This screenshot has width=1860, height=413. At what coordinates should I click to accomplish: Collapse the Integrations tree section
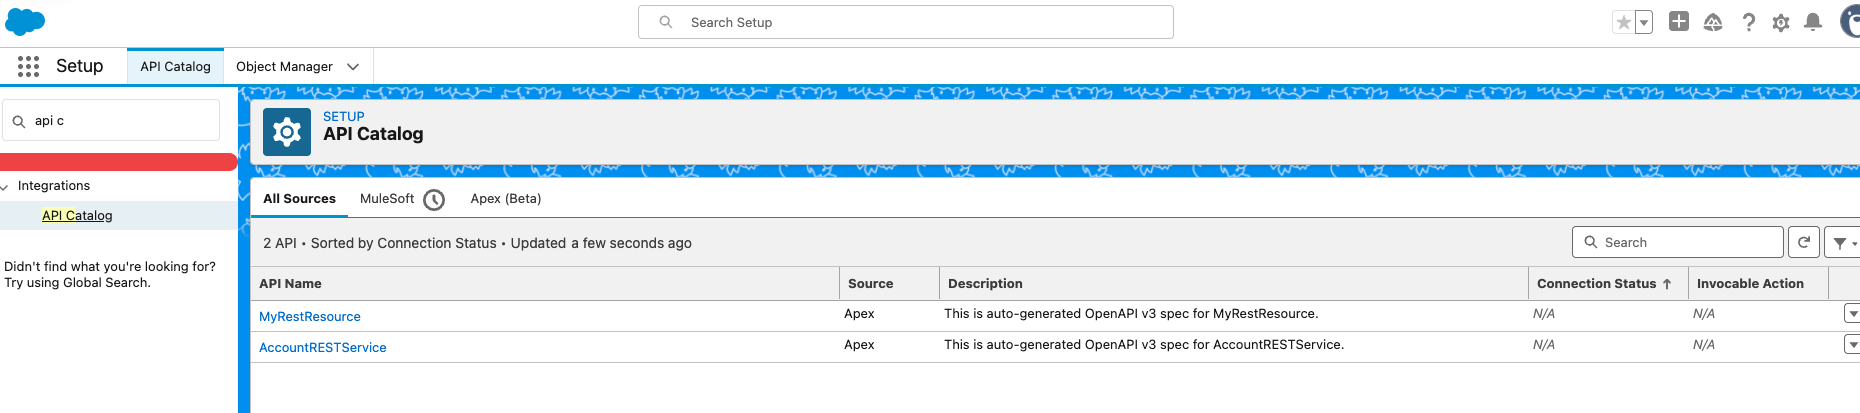(5, 187)
